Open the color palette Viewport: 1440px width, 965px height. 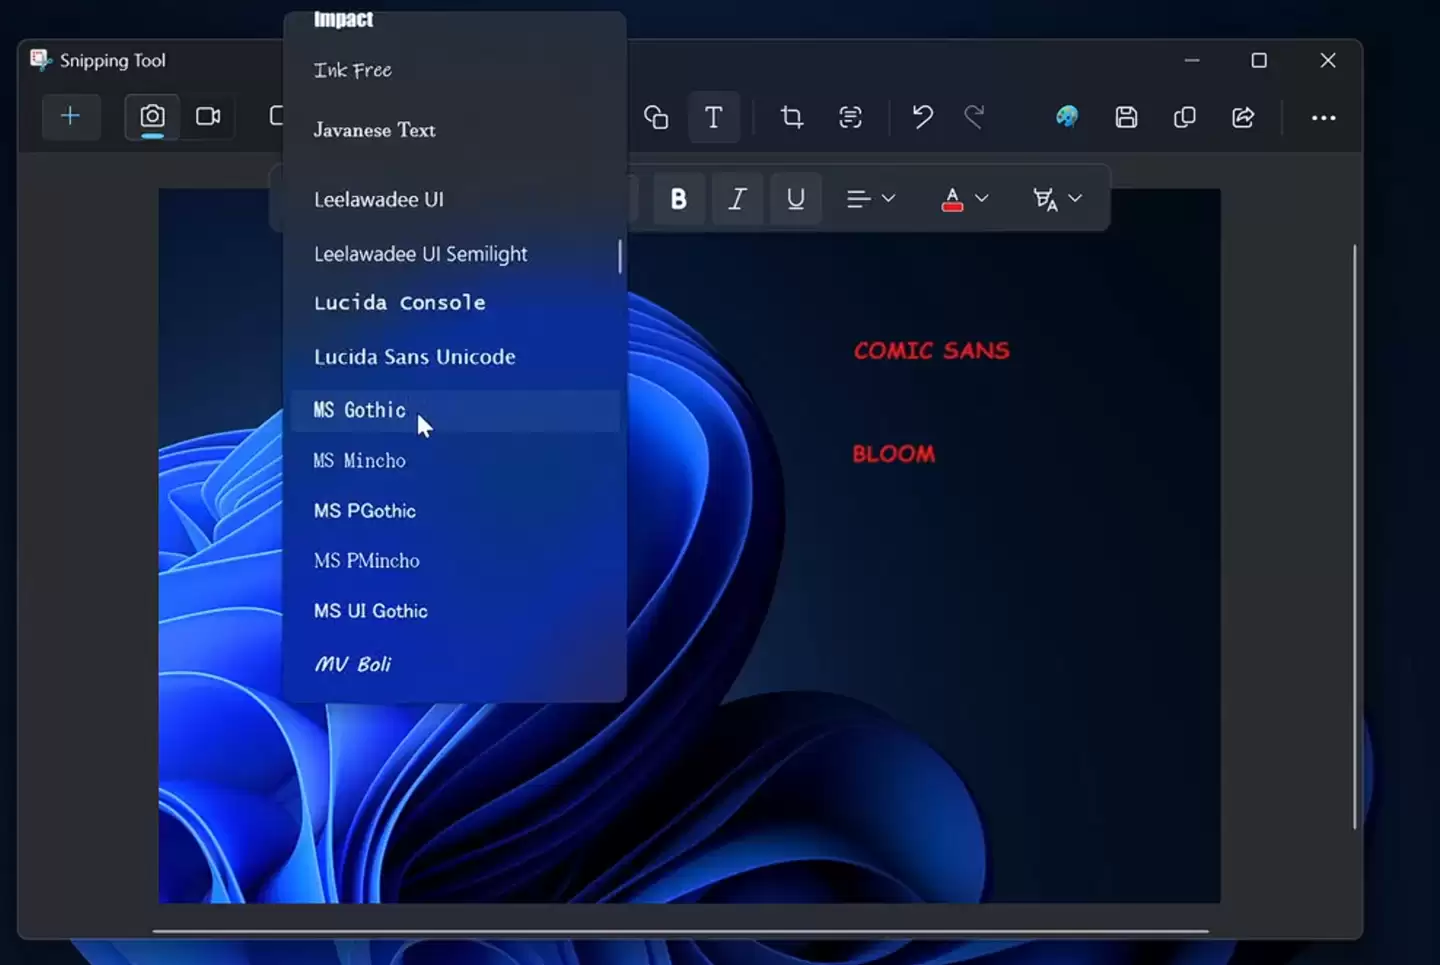1066,117
